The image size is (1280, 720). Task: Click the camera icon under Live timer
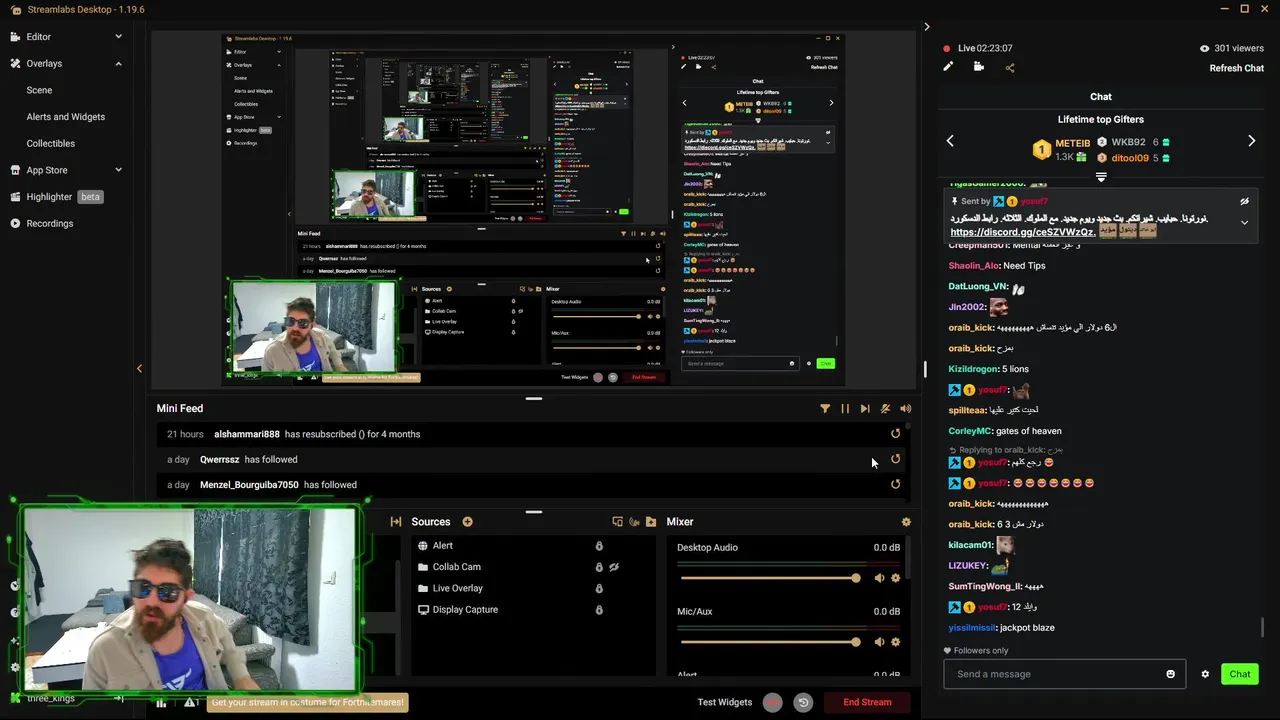pos(979,67)
